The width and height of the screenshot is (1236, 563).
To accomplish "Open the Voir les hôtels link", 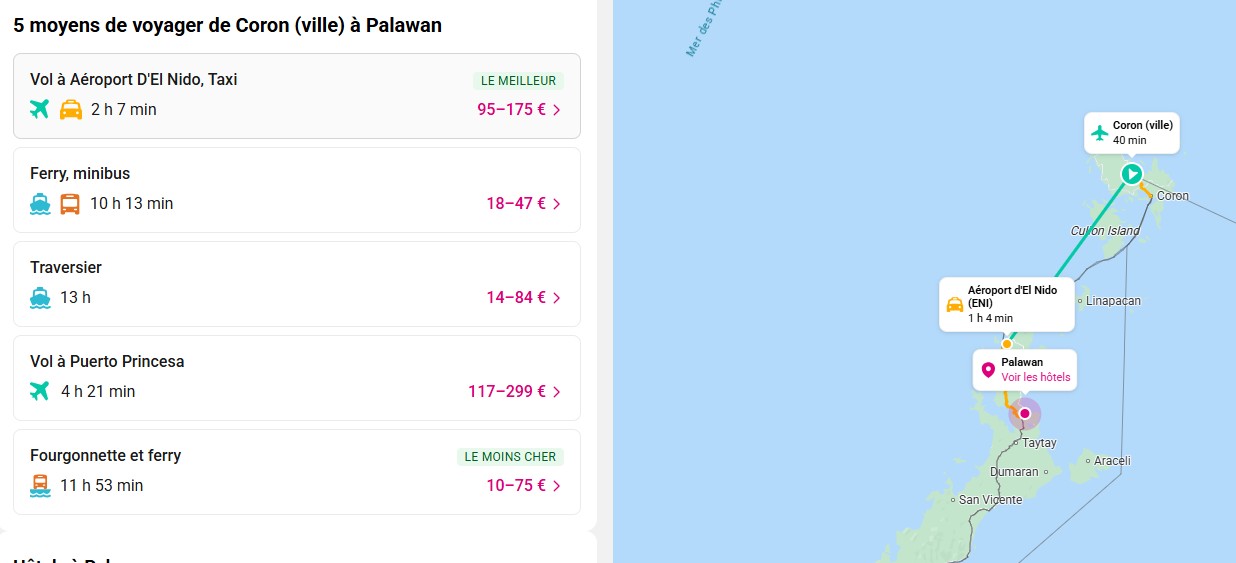I will [x=1036, y=377].
